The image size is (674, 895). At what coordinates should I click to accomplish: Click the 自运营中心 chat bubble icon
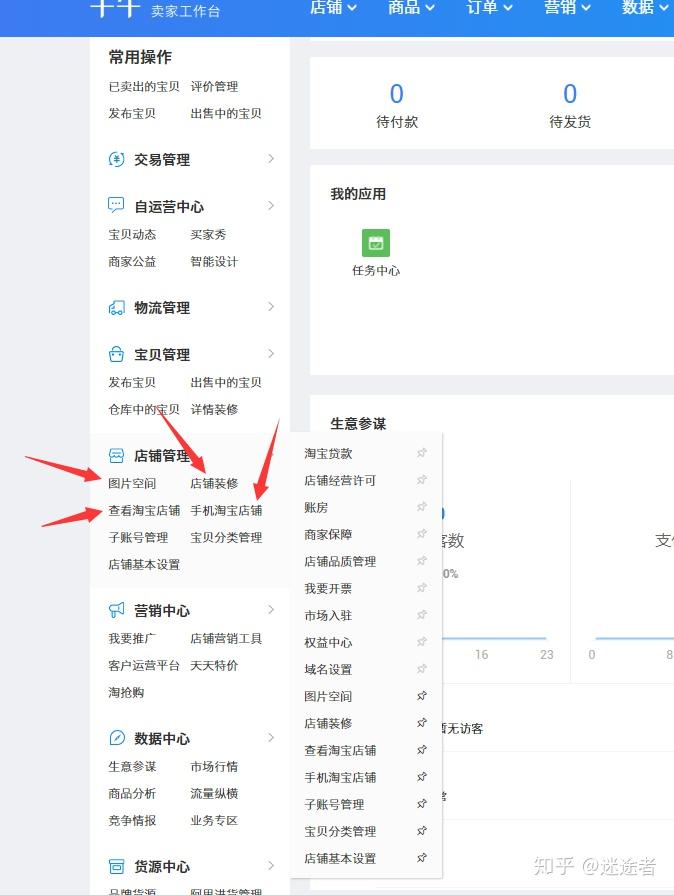pos(116,205)
